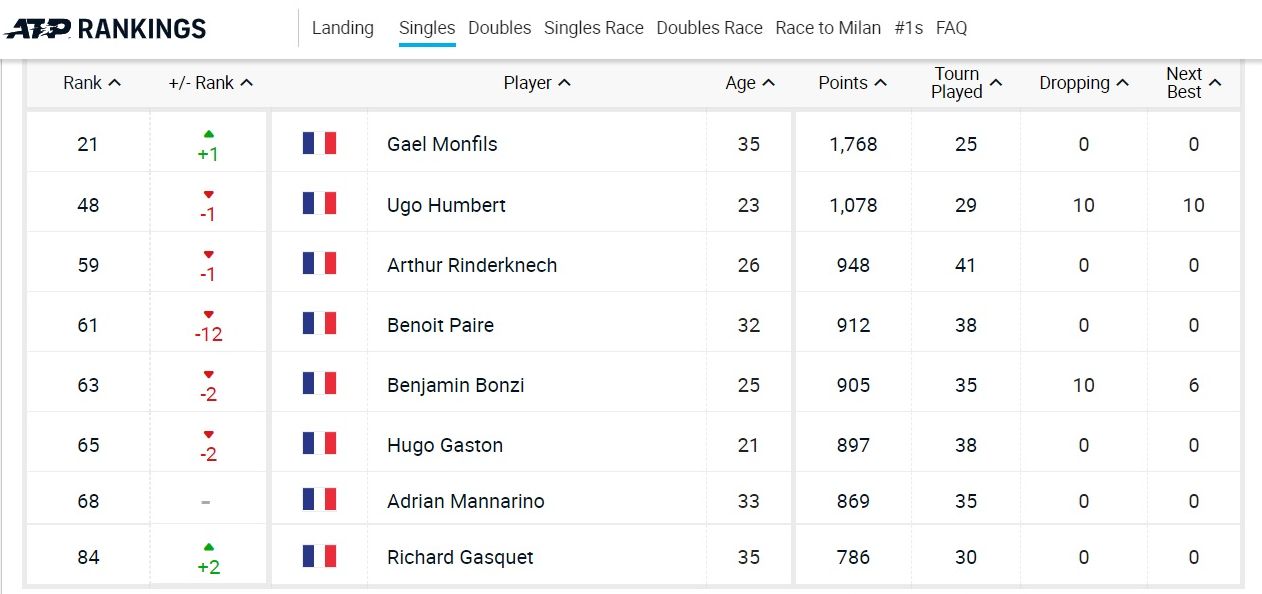
Task: Sort the table by Rank column
Action: tap(92, 83)
